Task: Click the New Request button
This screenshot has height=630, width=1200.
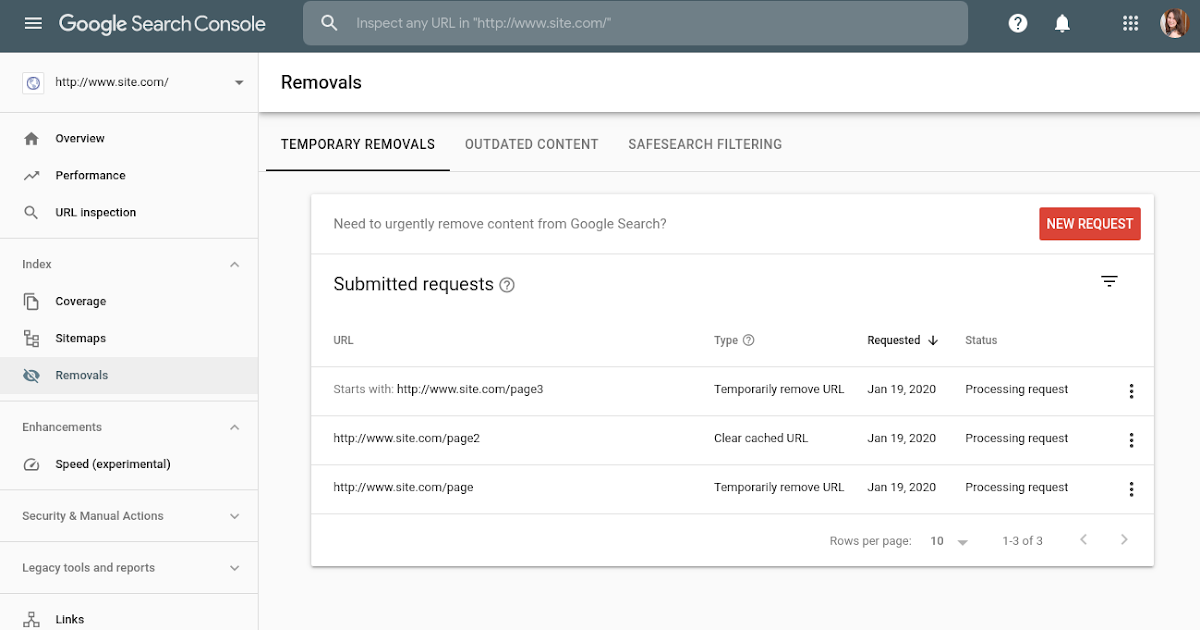Action: click(1089, 224)
